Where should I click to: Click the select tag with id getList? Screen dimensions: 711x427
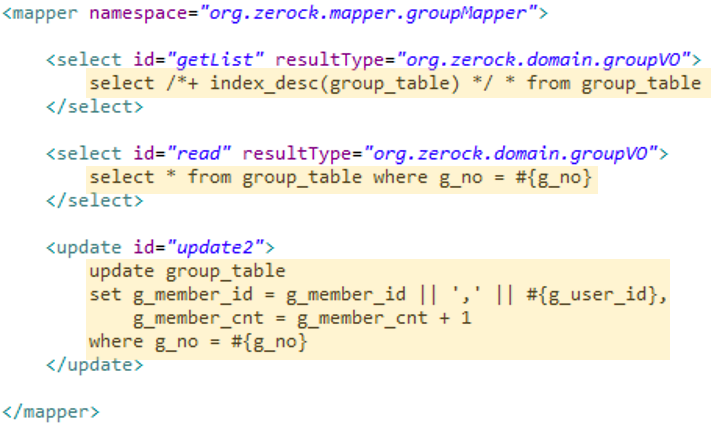click(374, 60)
